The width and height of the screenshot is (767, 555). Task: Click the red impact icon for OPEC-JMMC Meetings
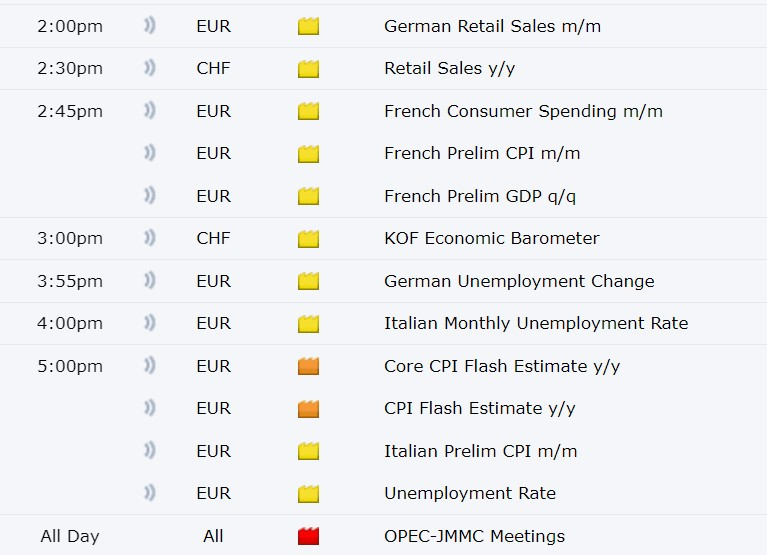click(308, 536)
